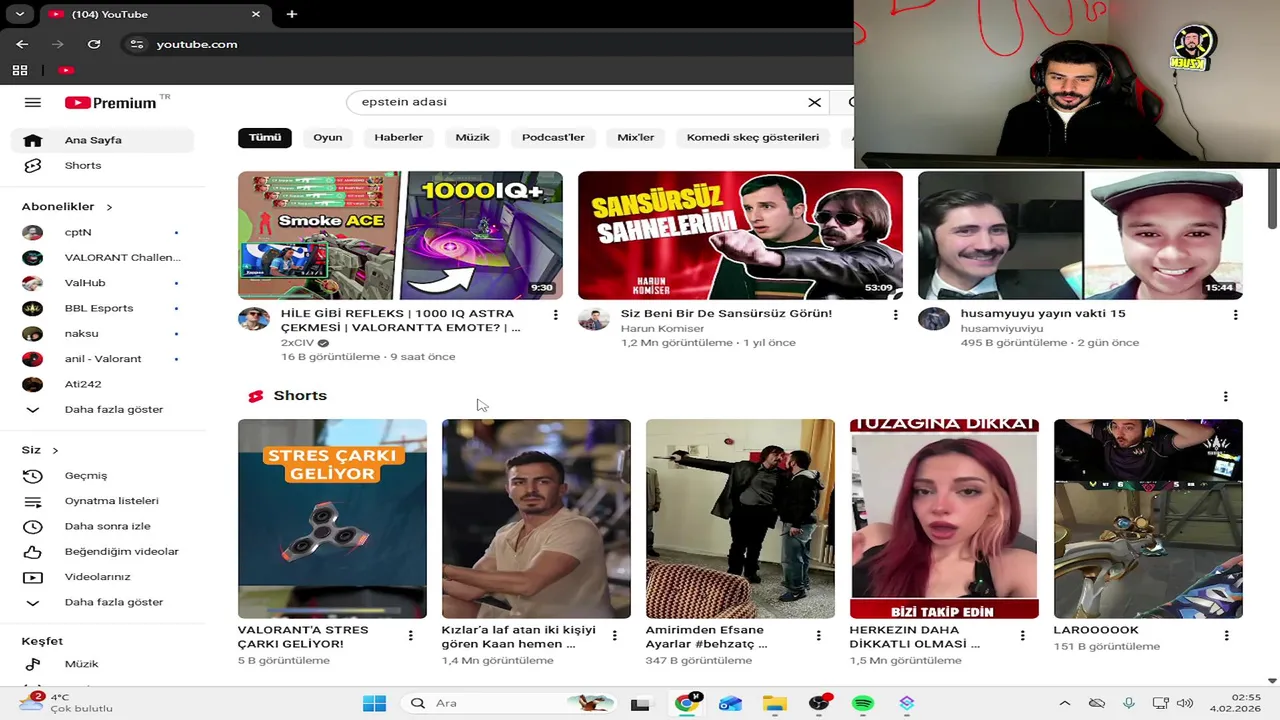This screenshot has height=720, width=1280.
Task: Open options for Siz Beni Bir De Sansürsüz video
Action: [x=895, y=314]
